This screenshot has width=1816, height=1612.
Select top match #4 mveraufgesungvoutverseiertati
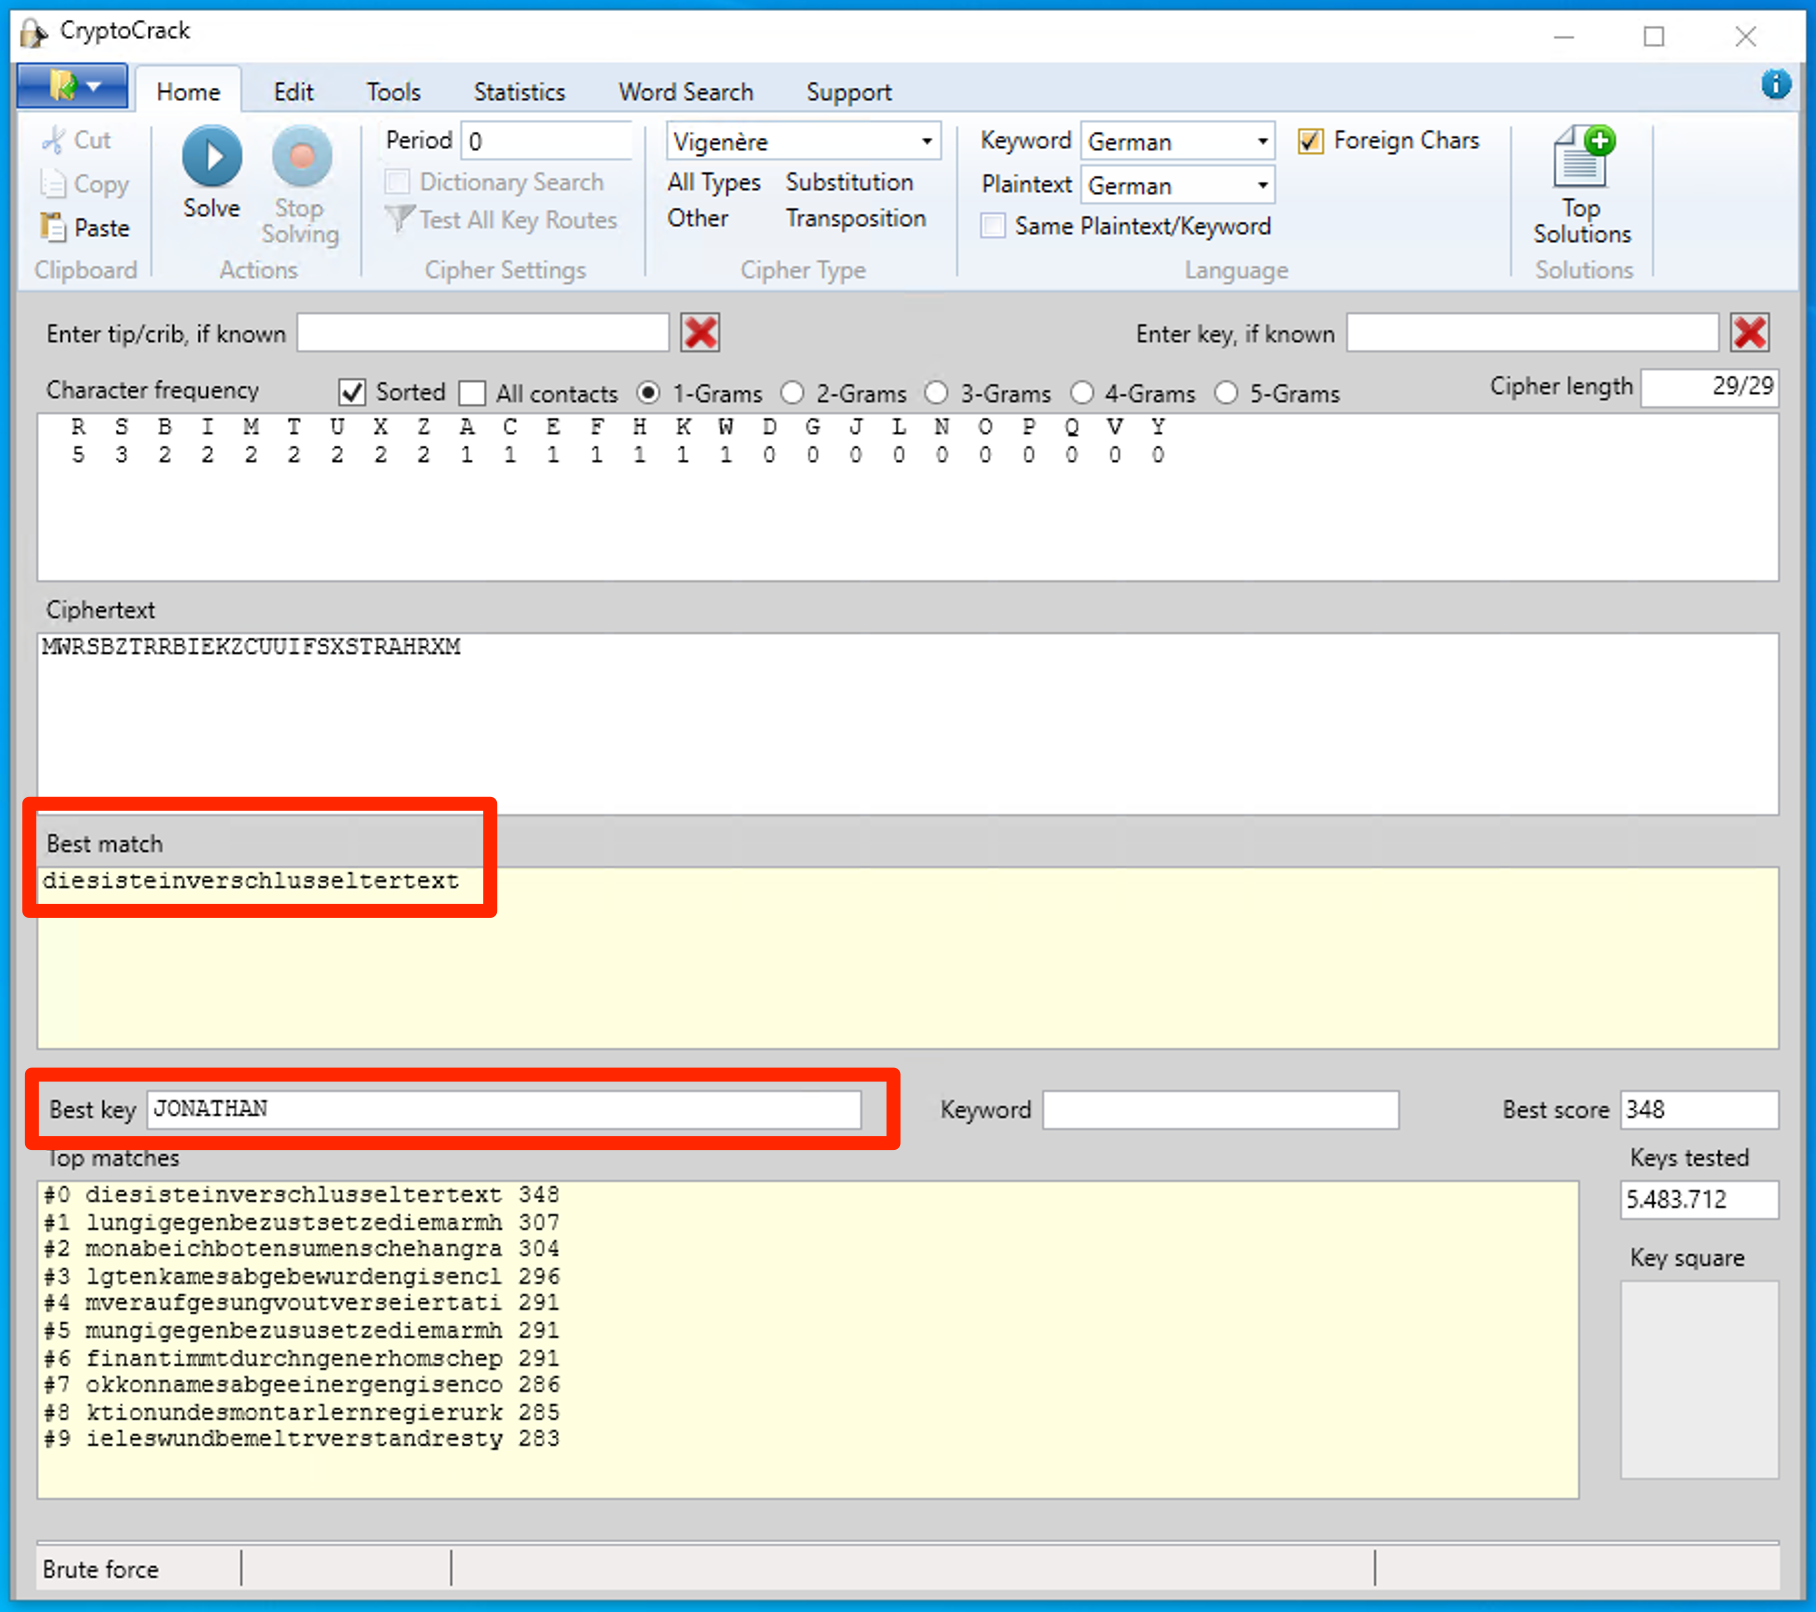302,1303
